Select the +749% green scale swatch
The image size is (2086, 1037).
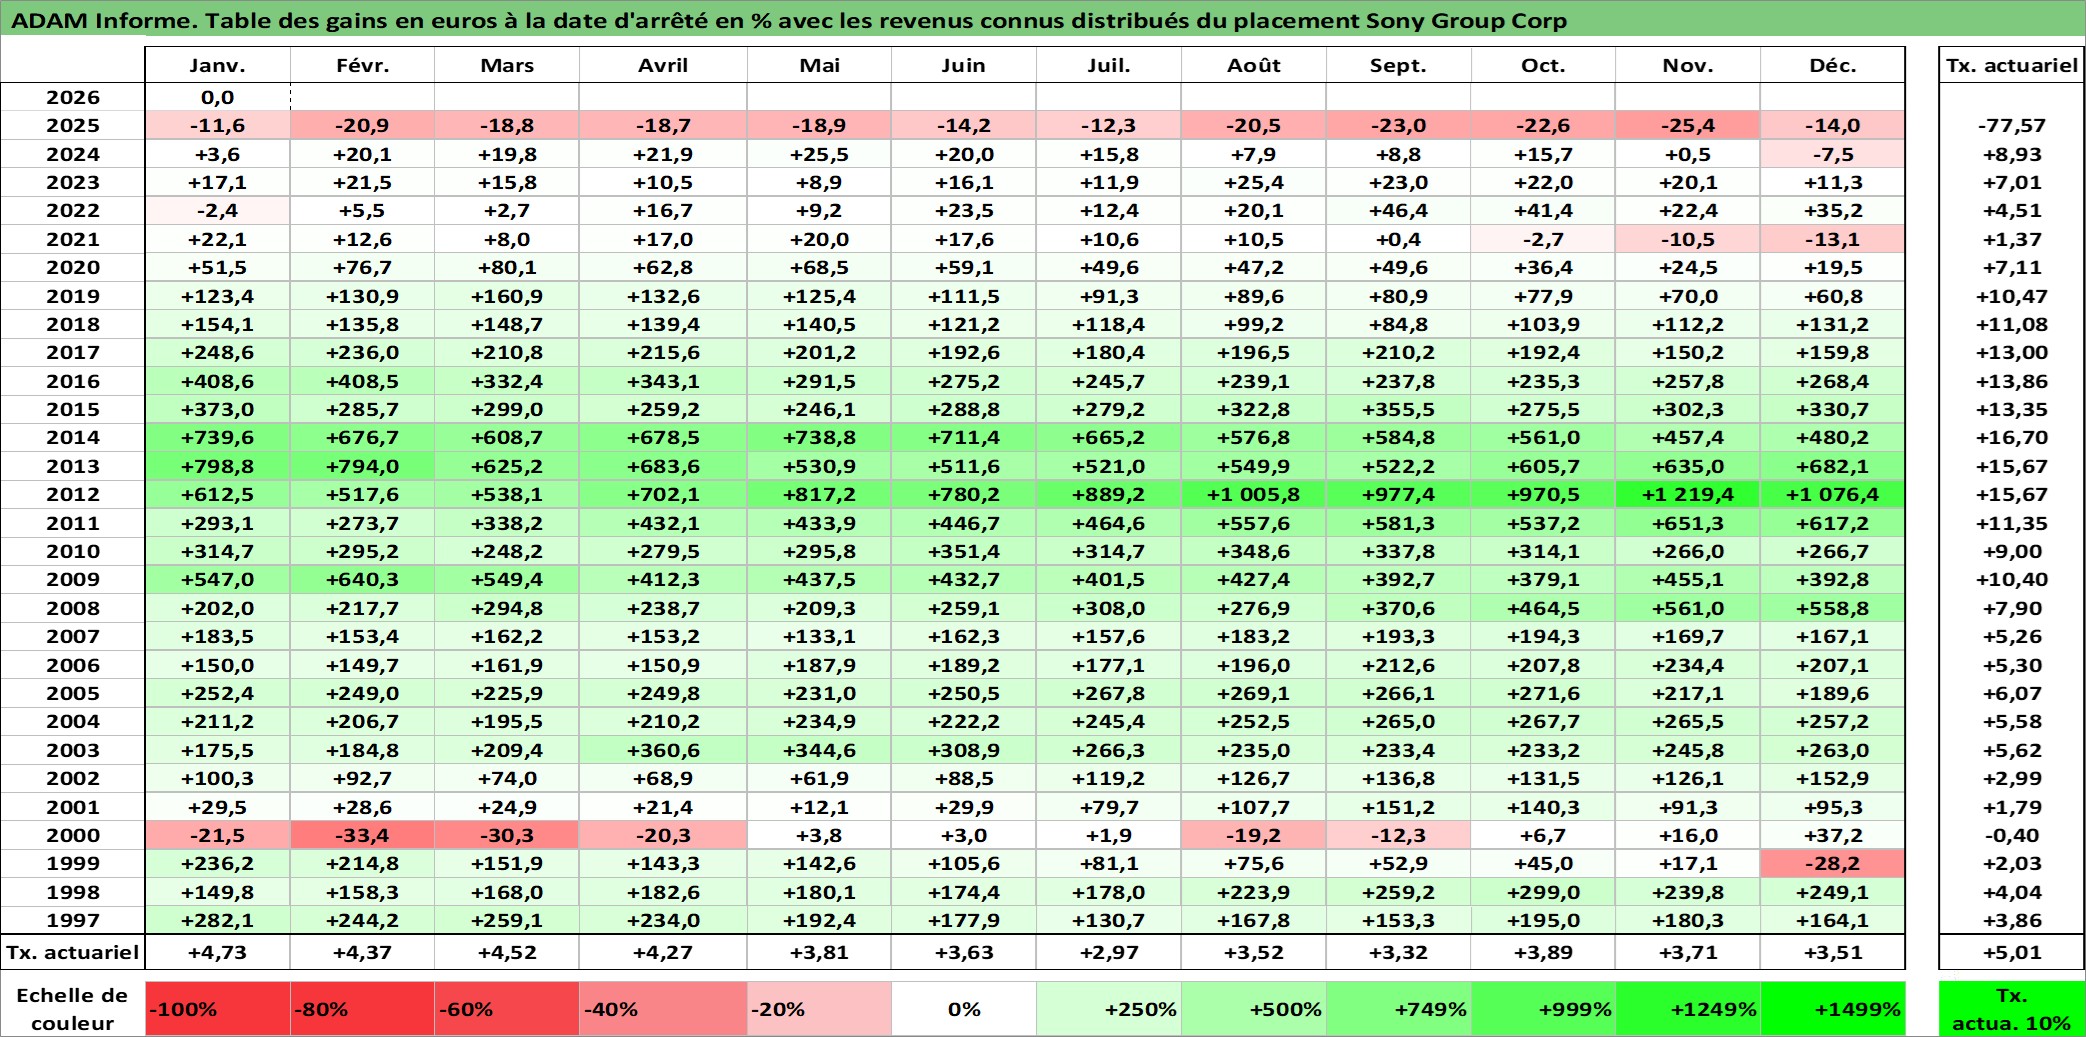1398,1008
